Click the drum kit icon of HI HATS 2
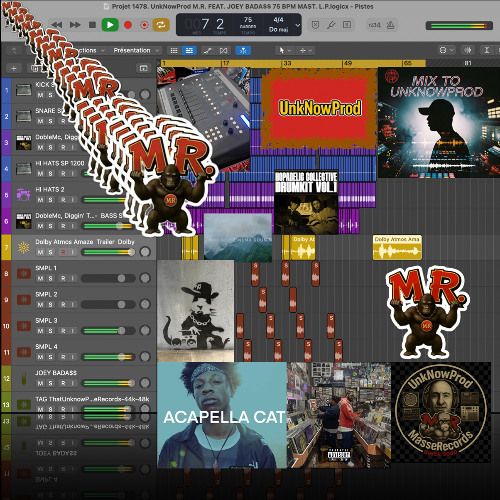This screenshot has height=500, width=500. point(24,195)
